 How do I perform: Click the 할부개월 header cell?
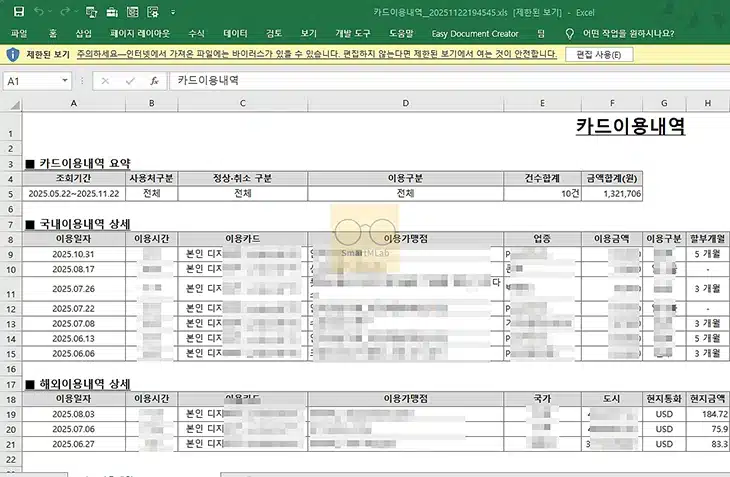[x=708, y=239]
